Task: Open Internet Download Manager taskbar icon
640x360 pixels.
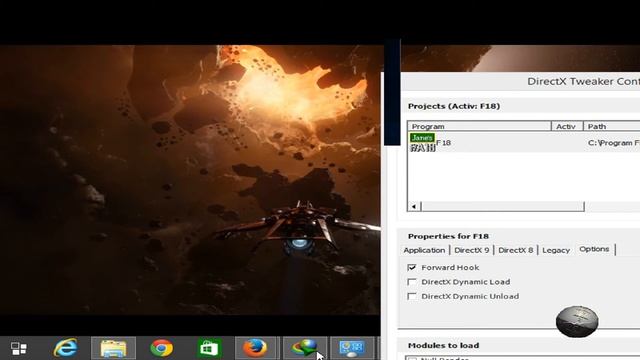Action: tap(304, 348)
